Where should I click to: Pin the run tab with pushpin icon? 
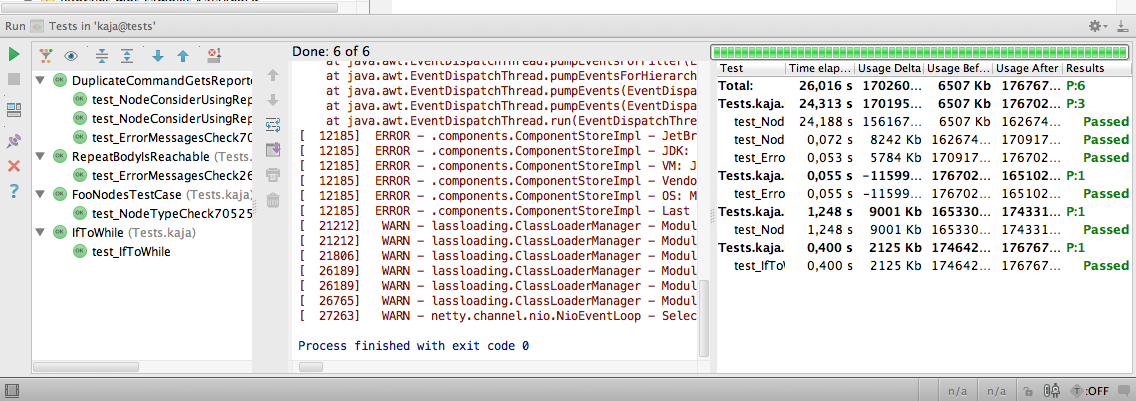coord(14,140)
